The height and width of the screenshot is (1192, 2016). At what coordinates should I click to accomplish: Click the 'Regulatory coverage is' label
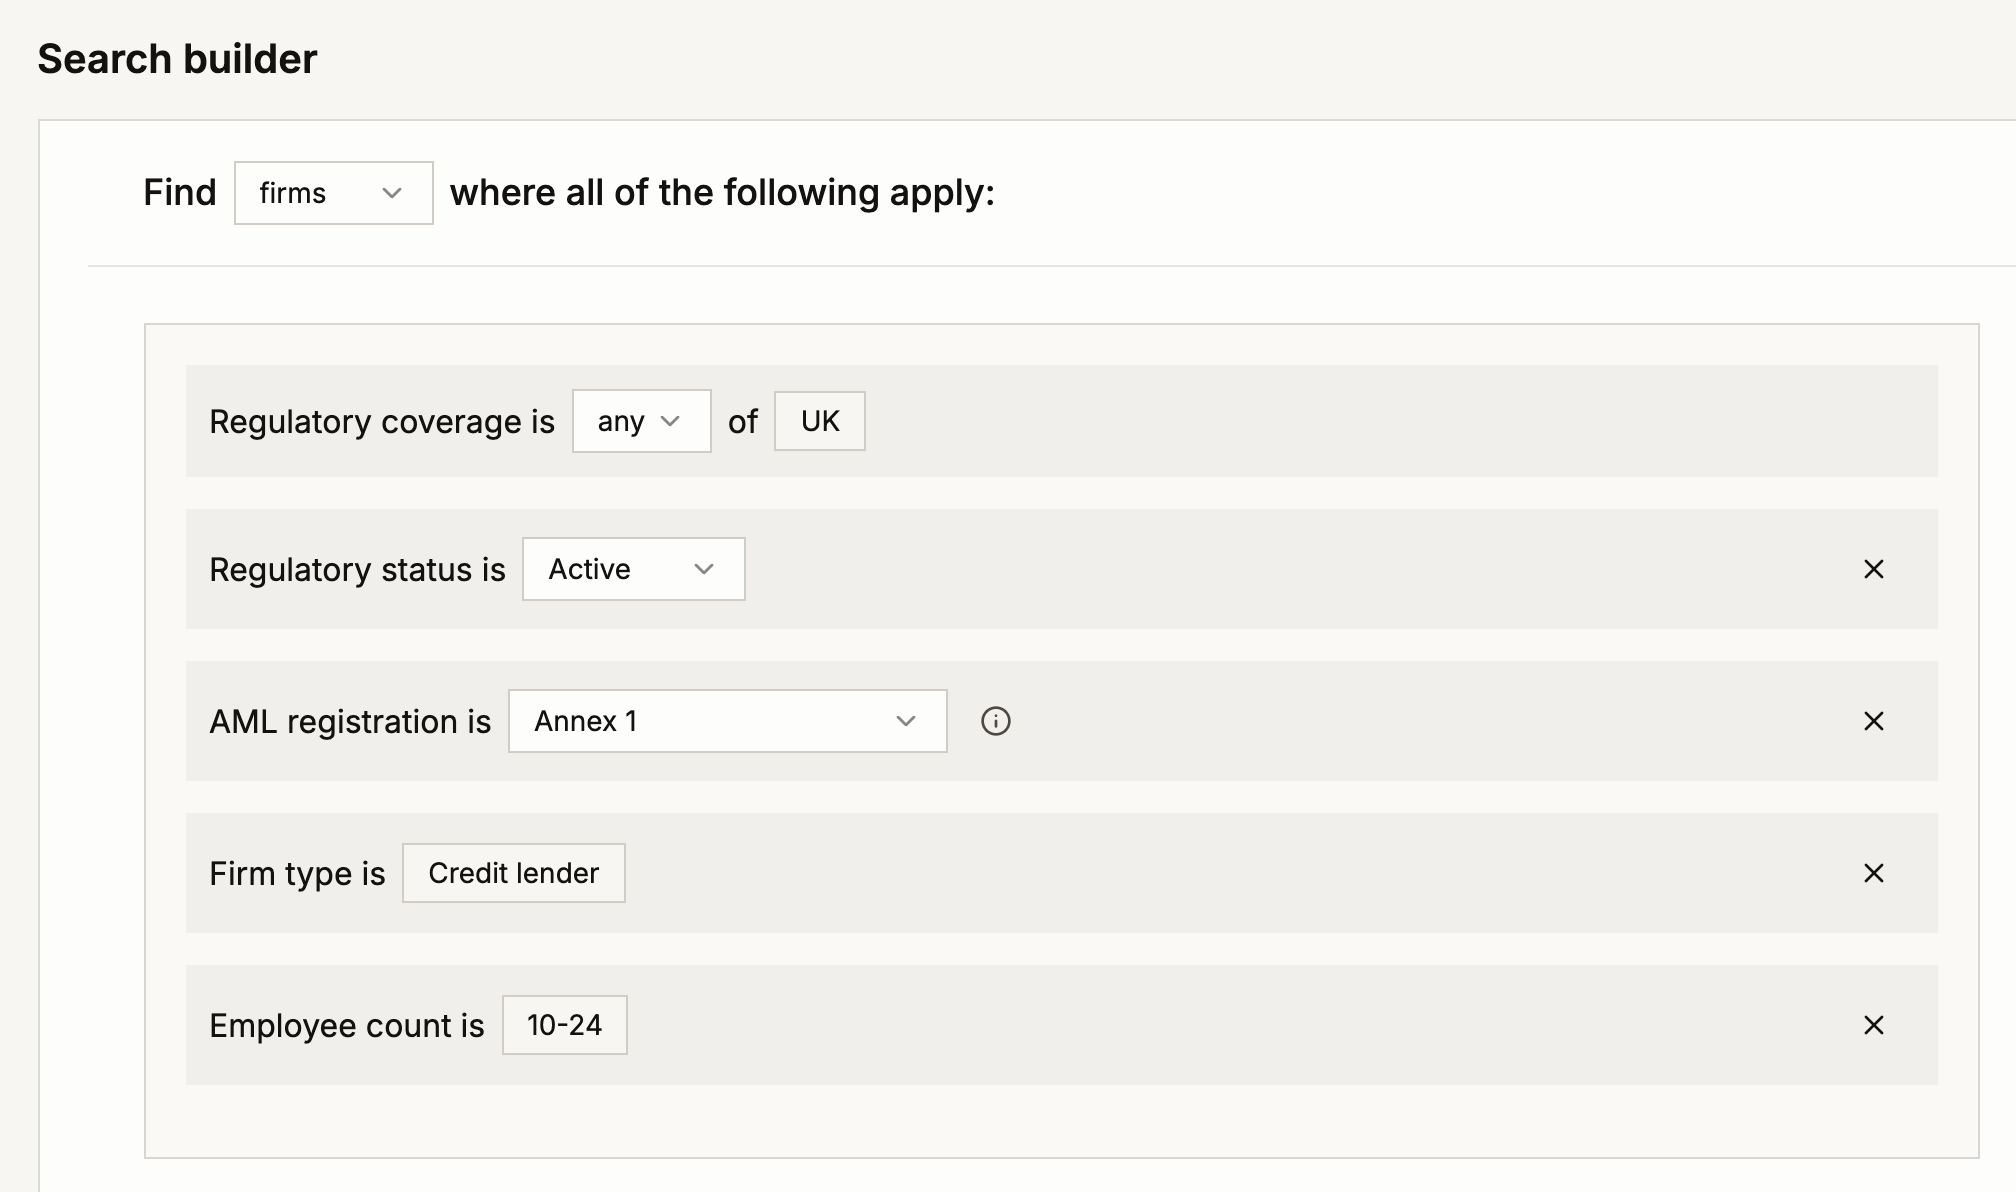(x=381, y=422)
